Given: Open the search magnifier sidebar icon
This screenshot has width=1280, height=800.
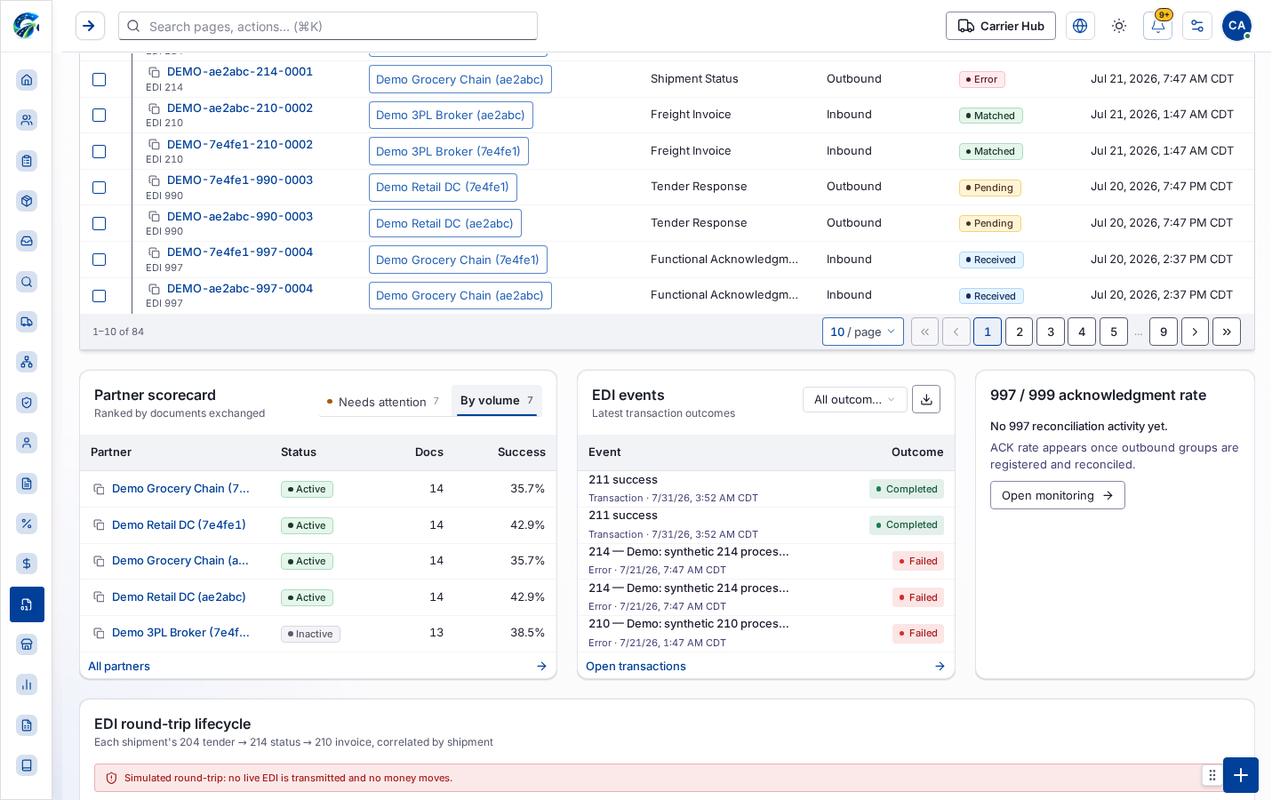Looking at the screenshot, I should point(27,282).
